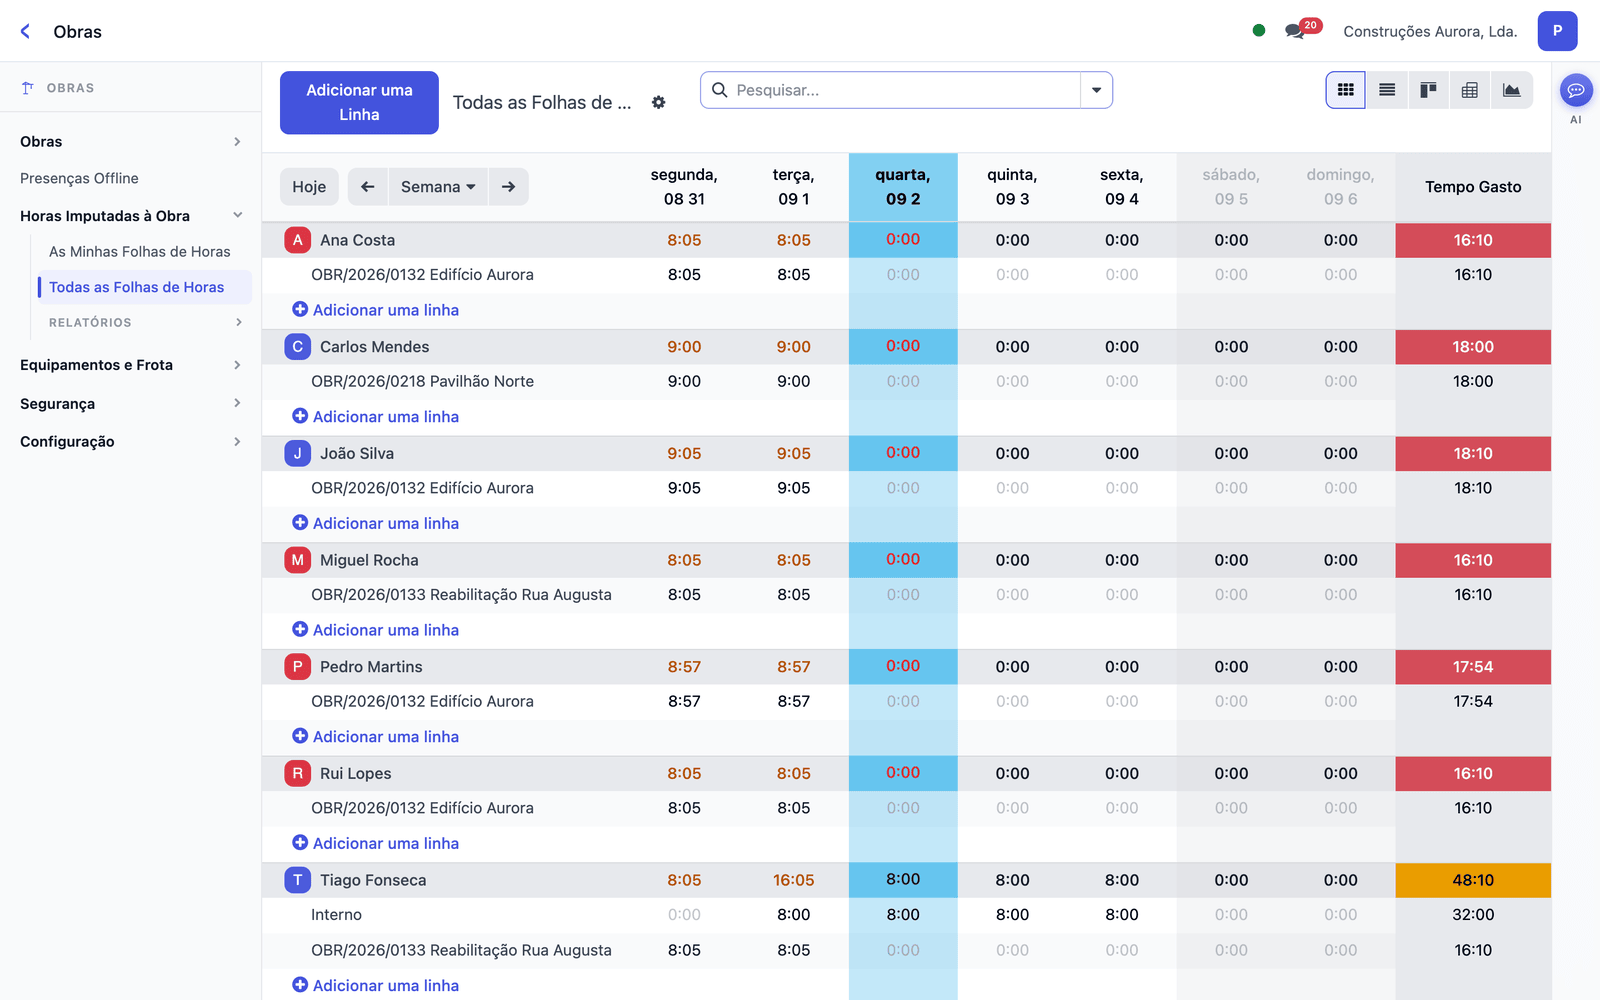Viewport: 1600px width, 1000px height.
Task: Add a line under Tiago Fonseca
Action: point(376,985)
